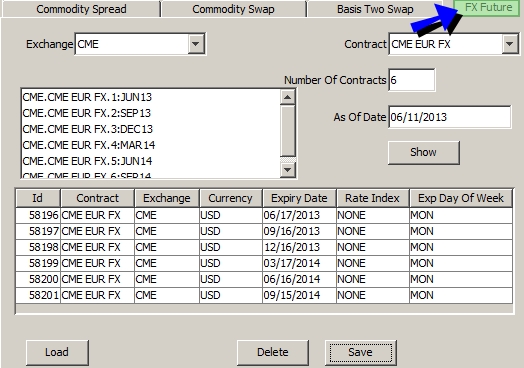This screenshot has height=368, width=524.
Task: Click the Load button
Action: (57, 352)
